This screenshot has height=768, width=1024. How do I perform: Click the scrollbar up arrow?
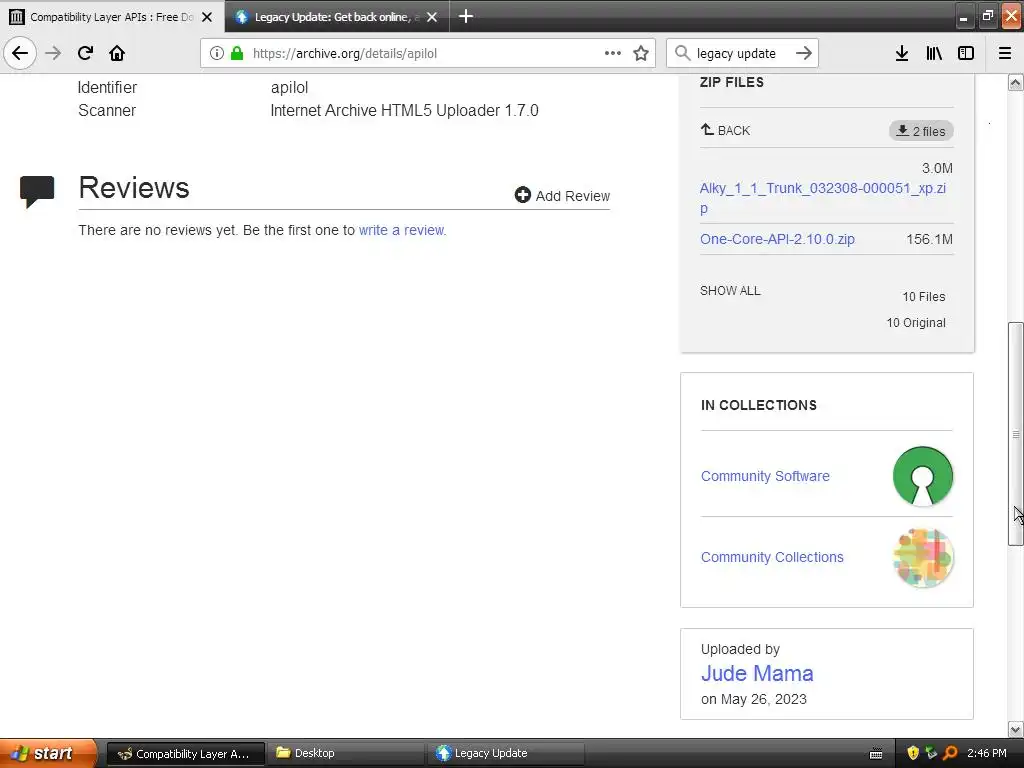[x=1015, y=82]
